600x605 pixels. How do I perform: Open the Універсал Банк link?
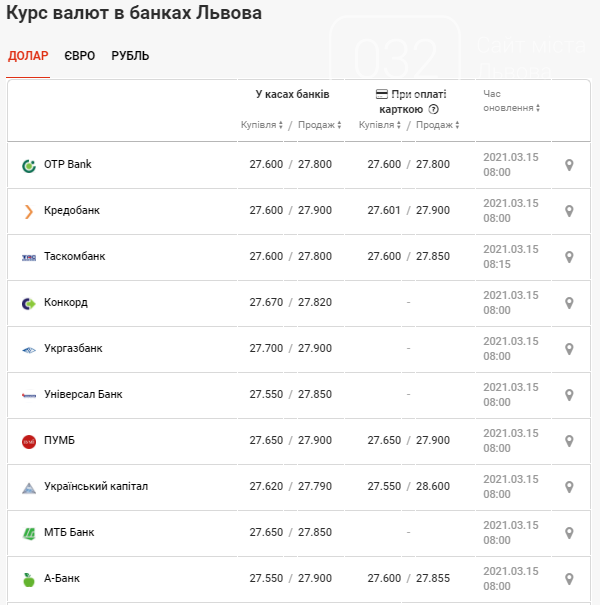click(x=83, y=394)
